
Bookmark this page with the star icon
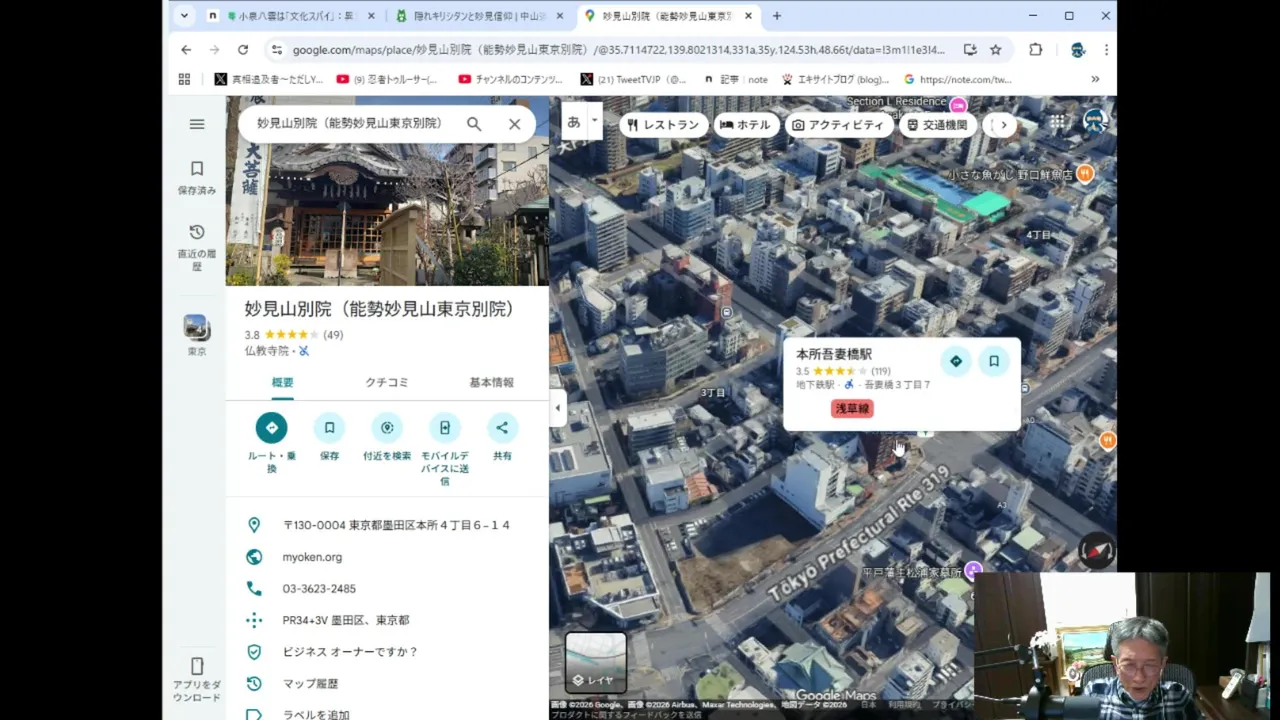tap(996, 49)
